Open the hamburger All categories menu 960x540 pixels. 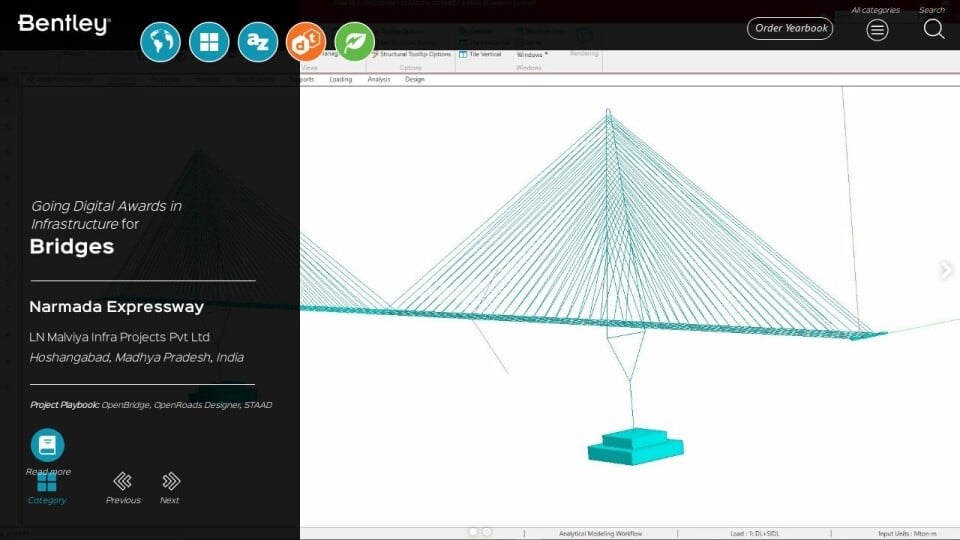click(x=877, y=29)
